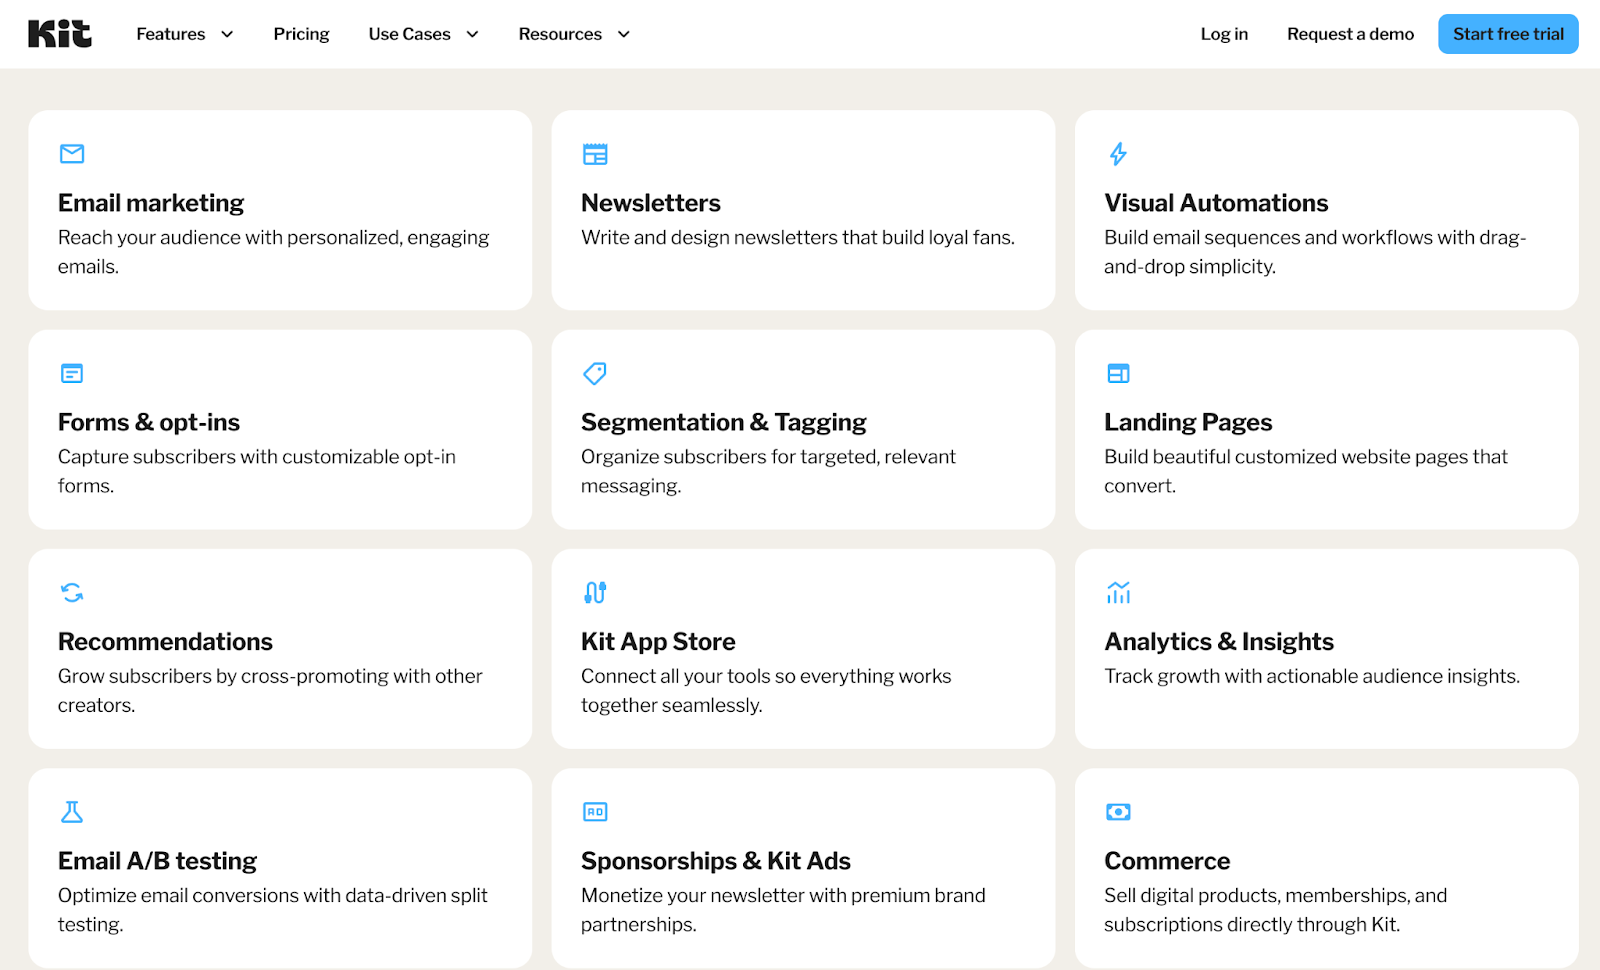Go to the Pricing page
Viewport: 1600px width, 970px height.
point(301,34)
